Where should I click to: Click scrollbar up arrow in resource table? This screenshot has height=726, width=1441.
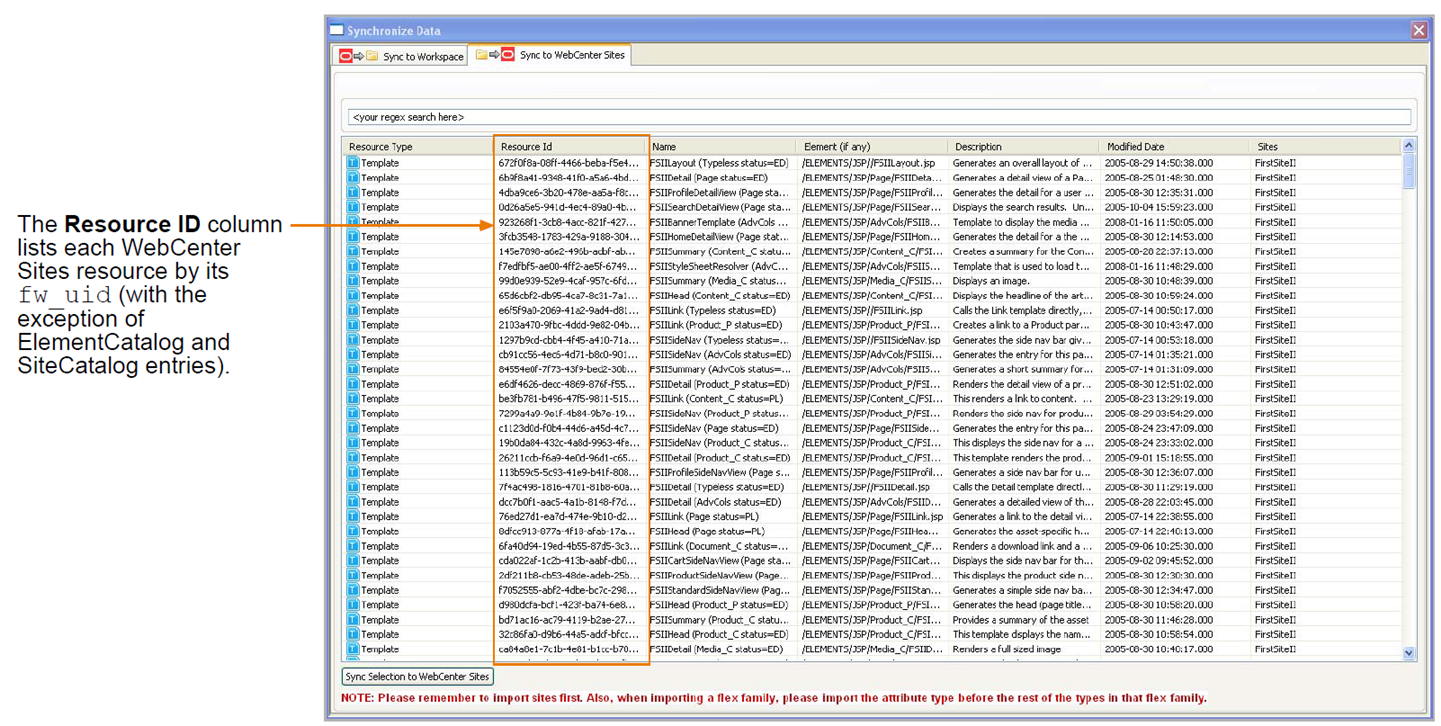[x=1409, y=146]
